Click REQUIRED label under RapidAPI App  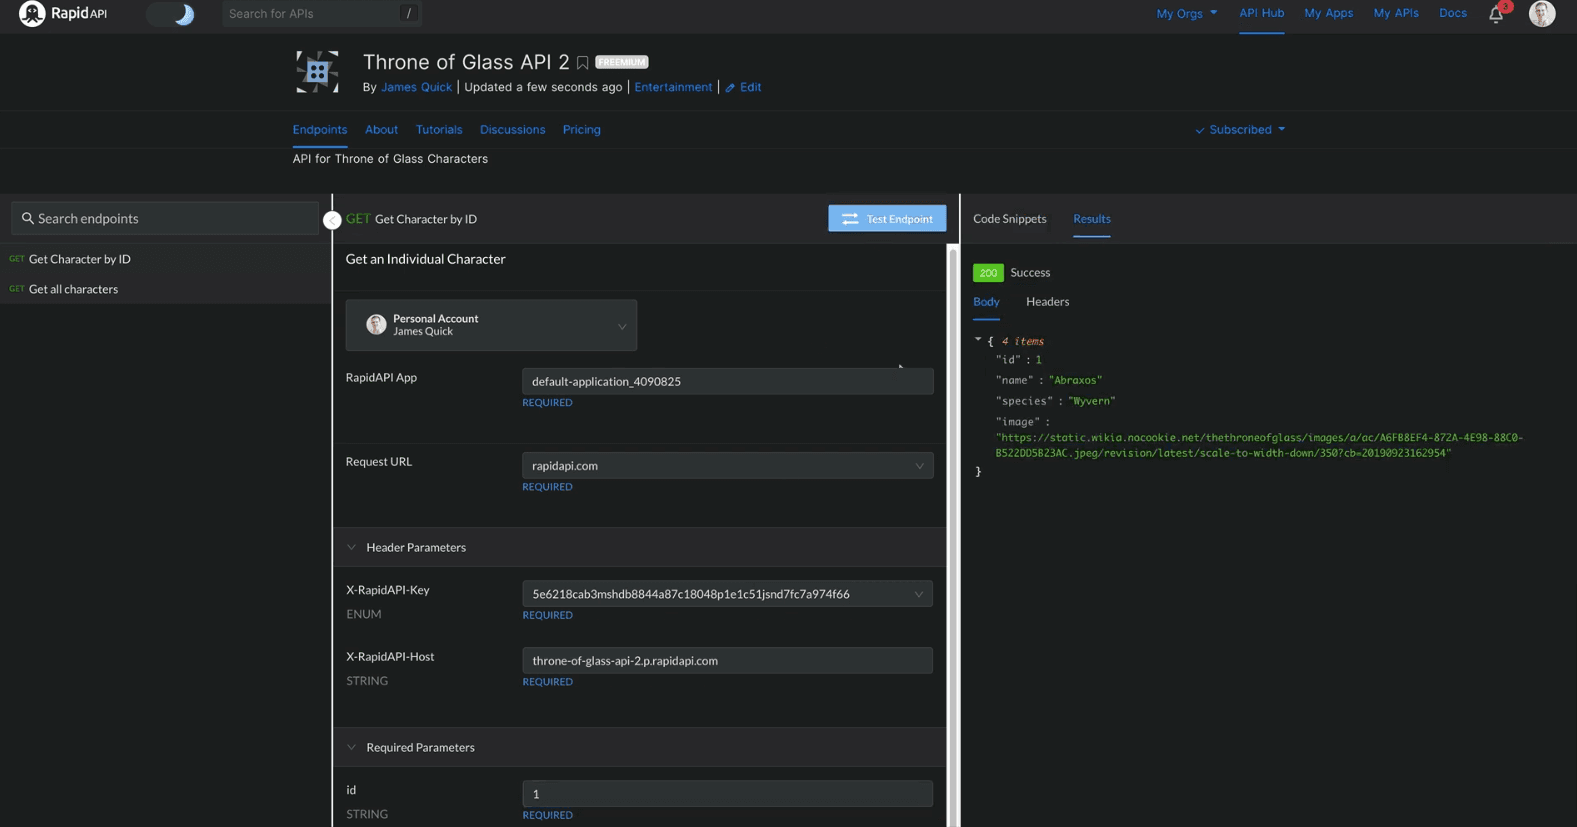[x=547, y=403]
